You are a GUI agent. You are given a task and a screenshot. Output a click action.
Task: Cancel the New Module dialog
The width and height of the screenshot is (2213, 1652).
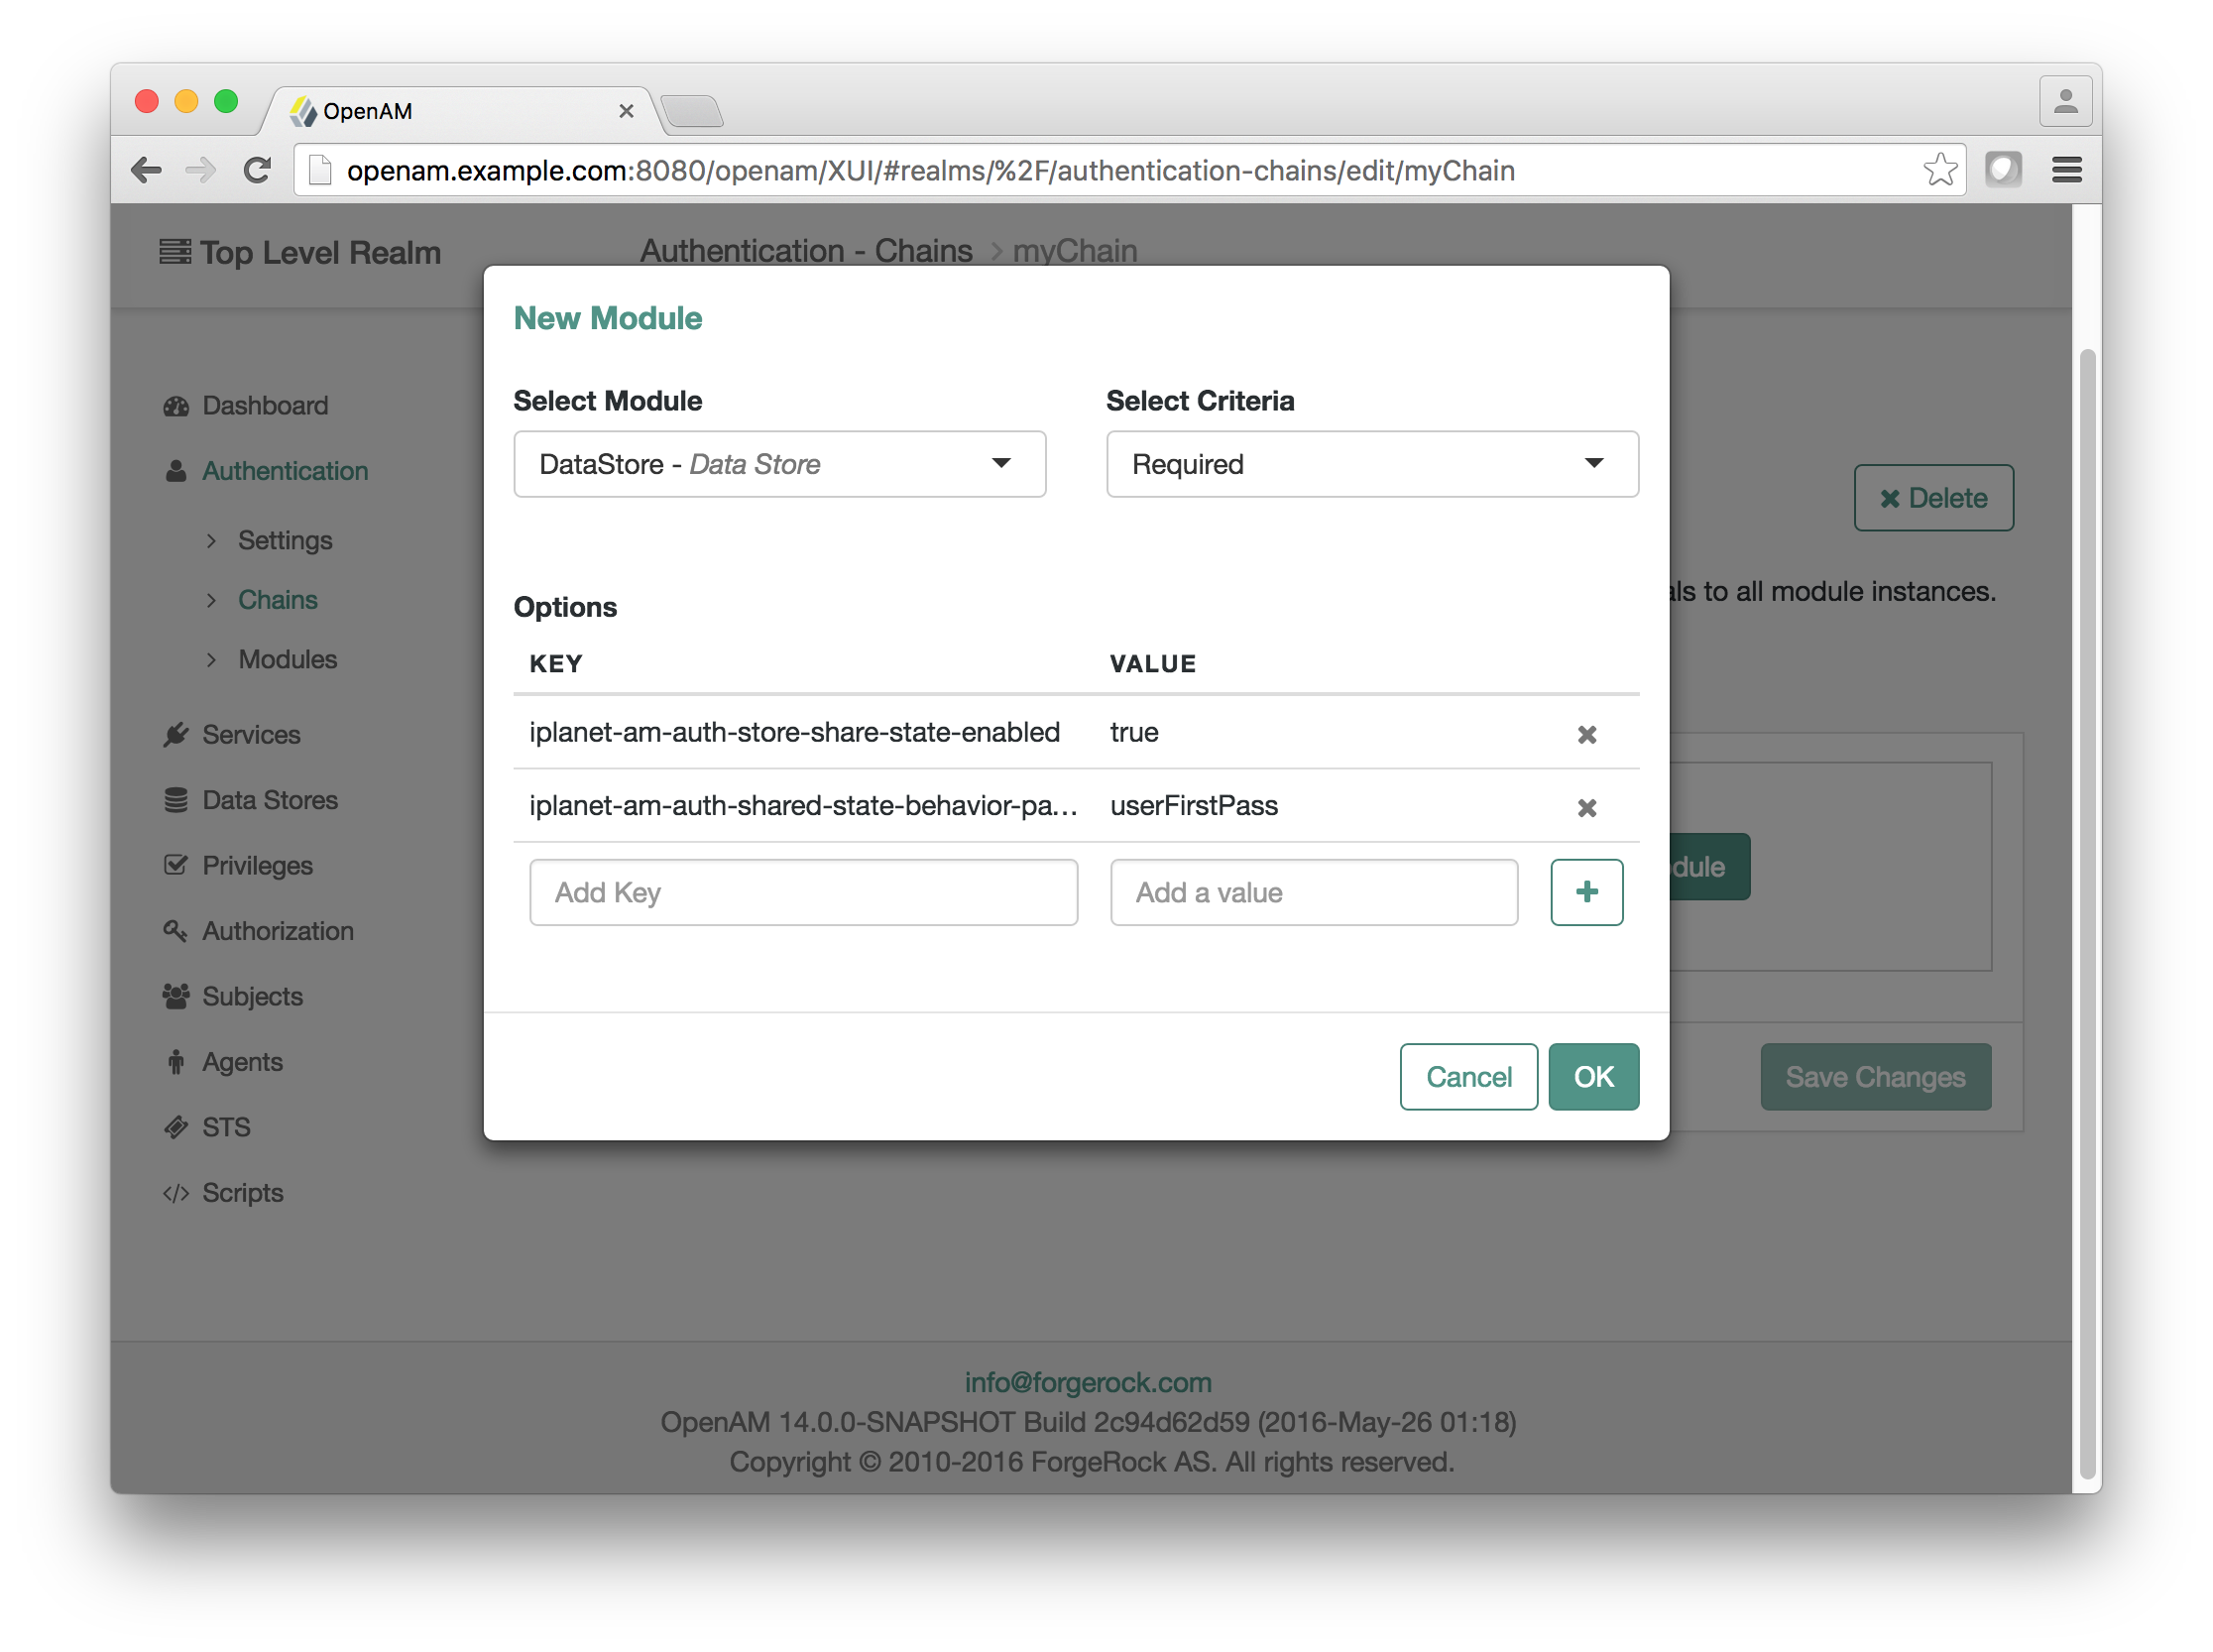click(x=1468, y=1077)
